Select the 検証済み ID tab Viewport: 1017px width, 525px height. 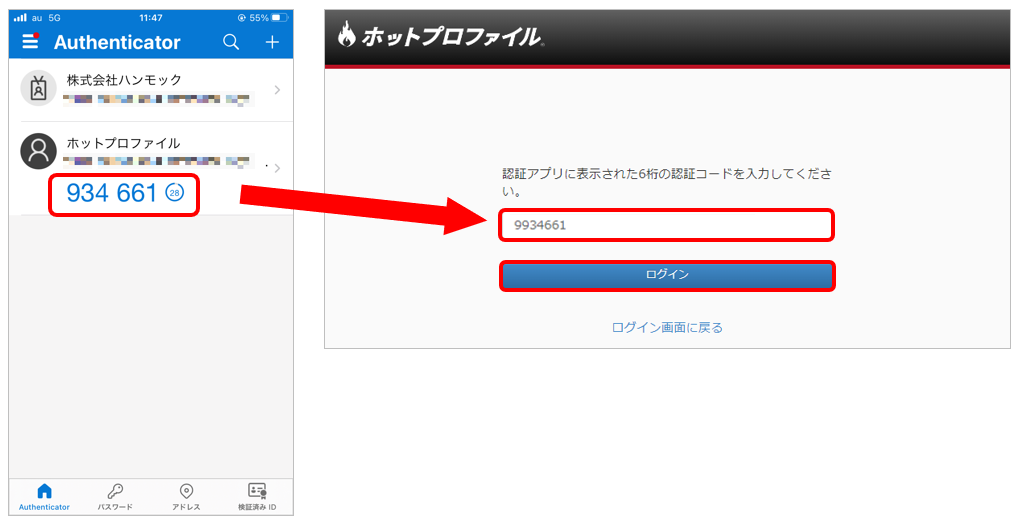pyautogui.click(x=257, y=496)
